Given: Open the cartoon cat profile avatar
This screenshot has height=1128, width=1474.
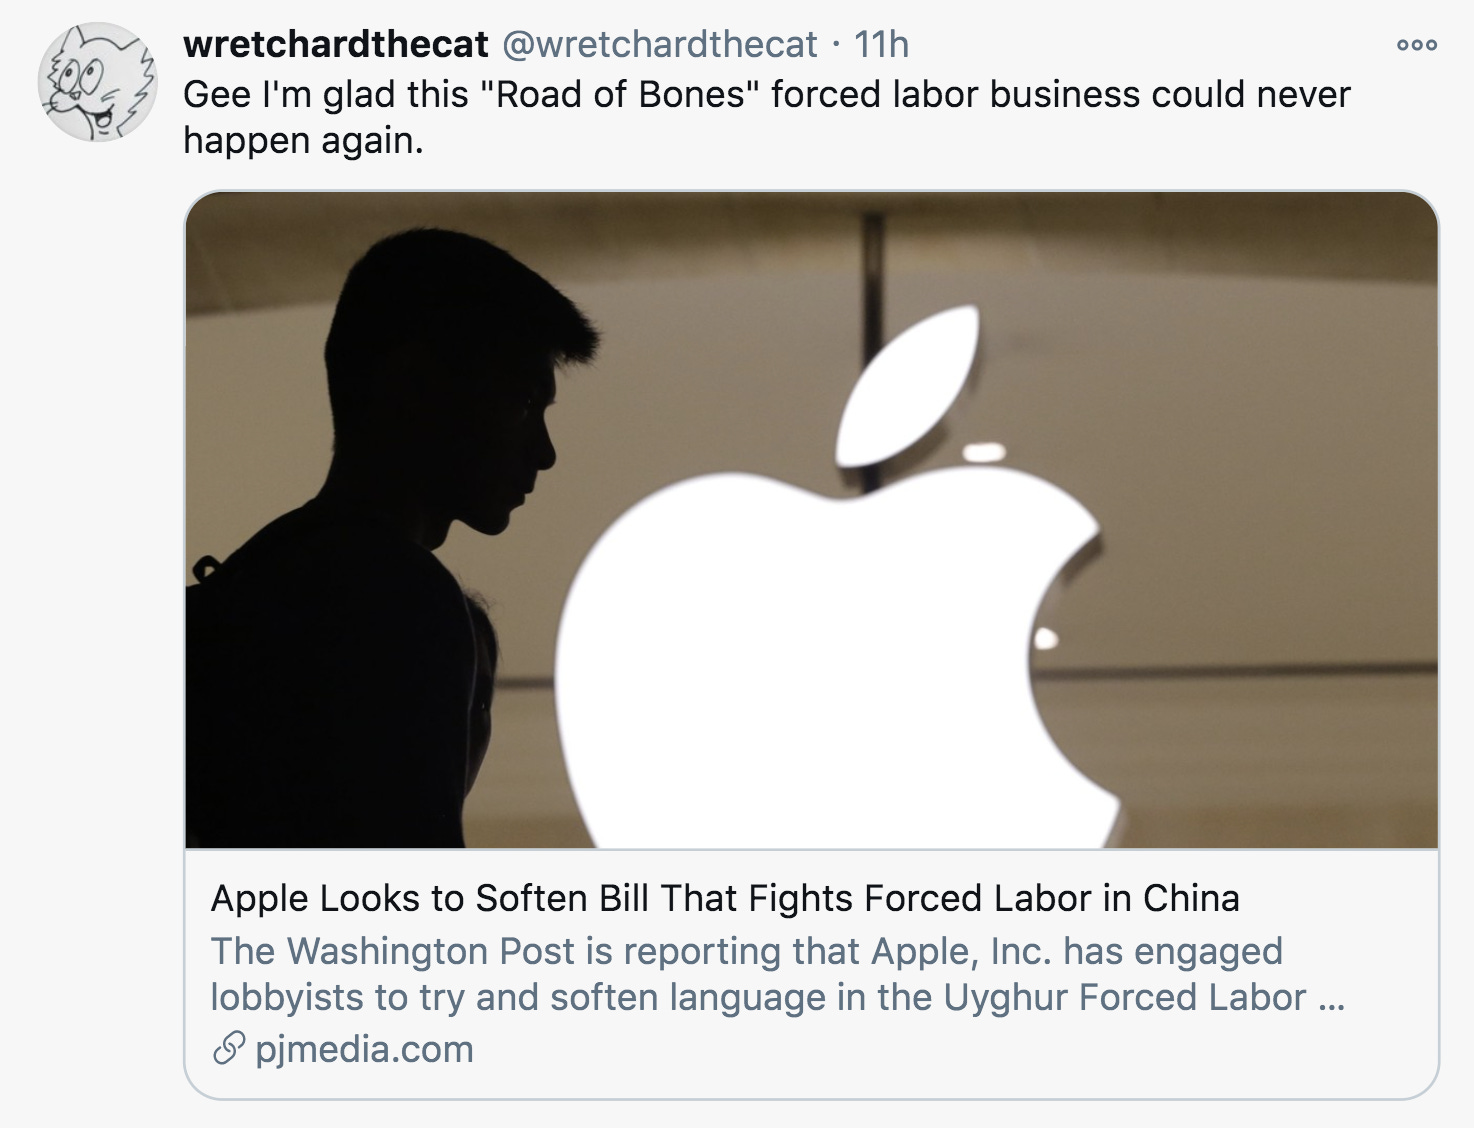Looking at the screenshot, I should [97, 82].
